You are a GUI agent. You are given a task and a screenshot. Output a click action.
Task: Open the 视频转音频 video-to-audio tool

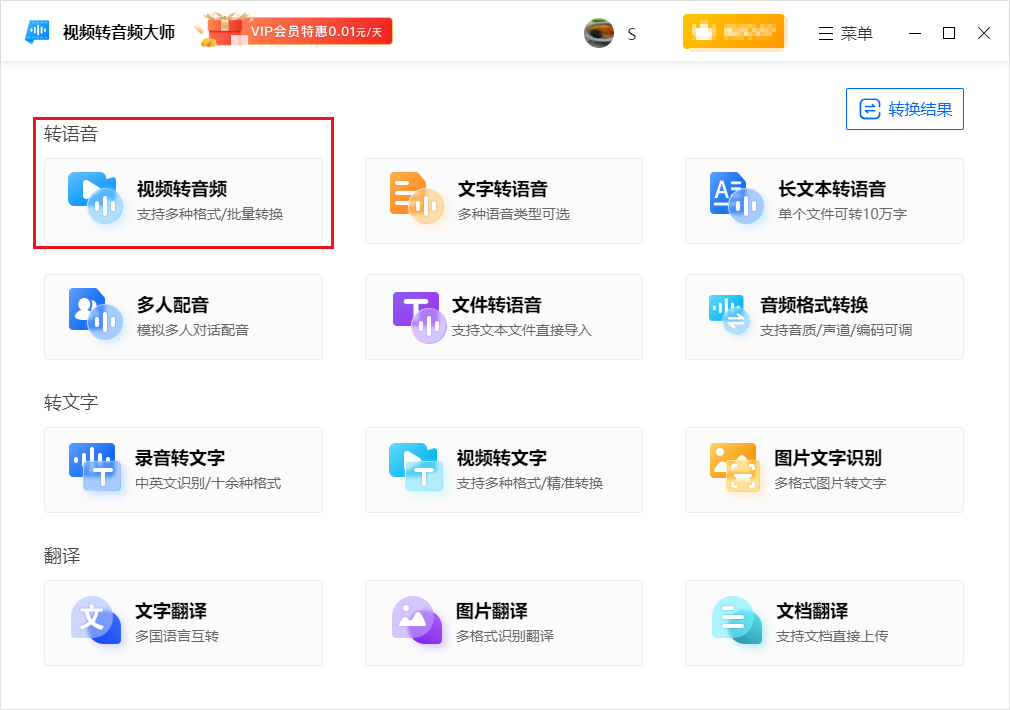(183, 200)
